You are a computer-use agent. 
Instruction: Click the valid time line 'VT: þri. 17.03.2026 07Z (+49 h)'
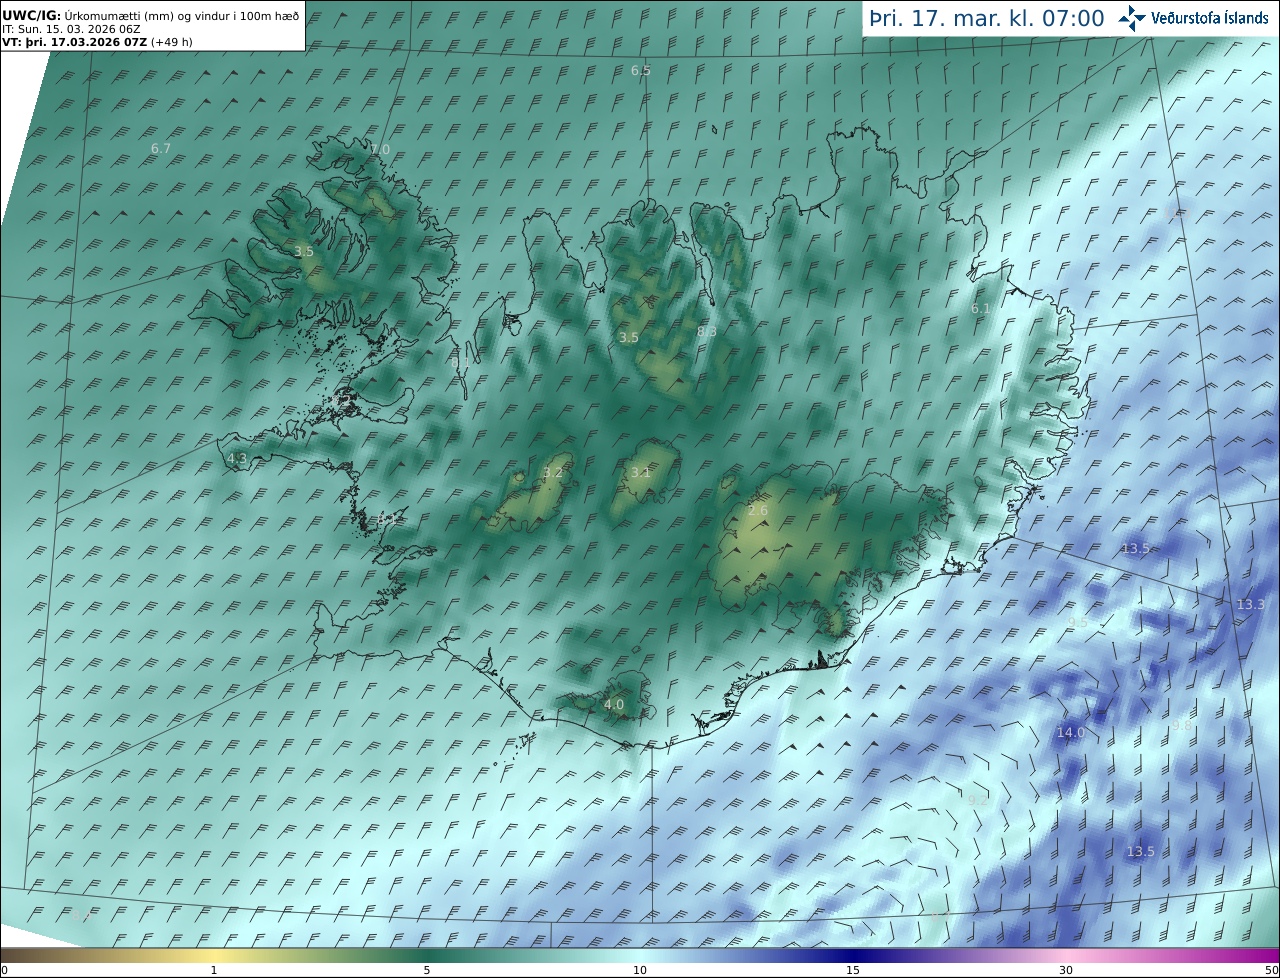click(95, 42)
